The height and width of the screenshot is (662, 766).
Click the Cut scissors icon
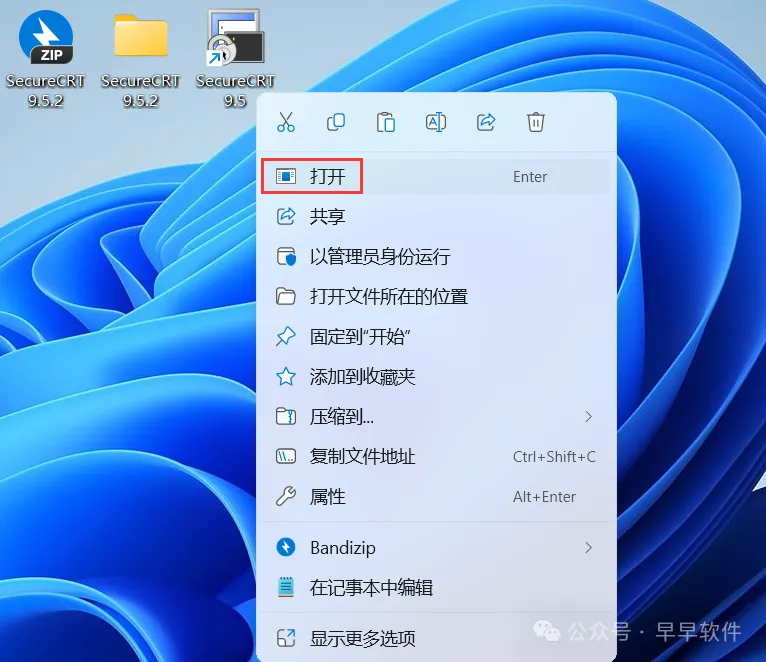tap(286, 122)
